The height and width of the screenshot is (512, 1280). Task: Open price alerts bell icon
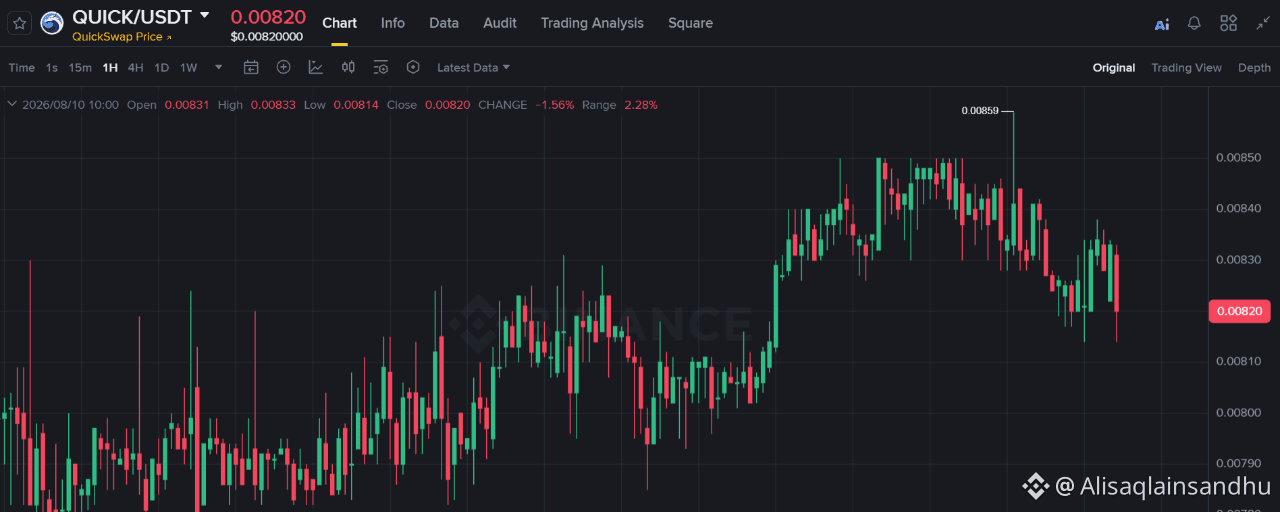[x=1194, y=23]
